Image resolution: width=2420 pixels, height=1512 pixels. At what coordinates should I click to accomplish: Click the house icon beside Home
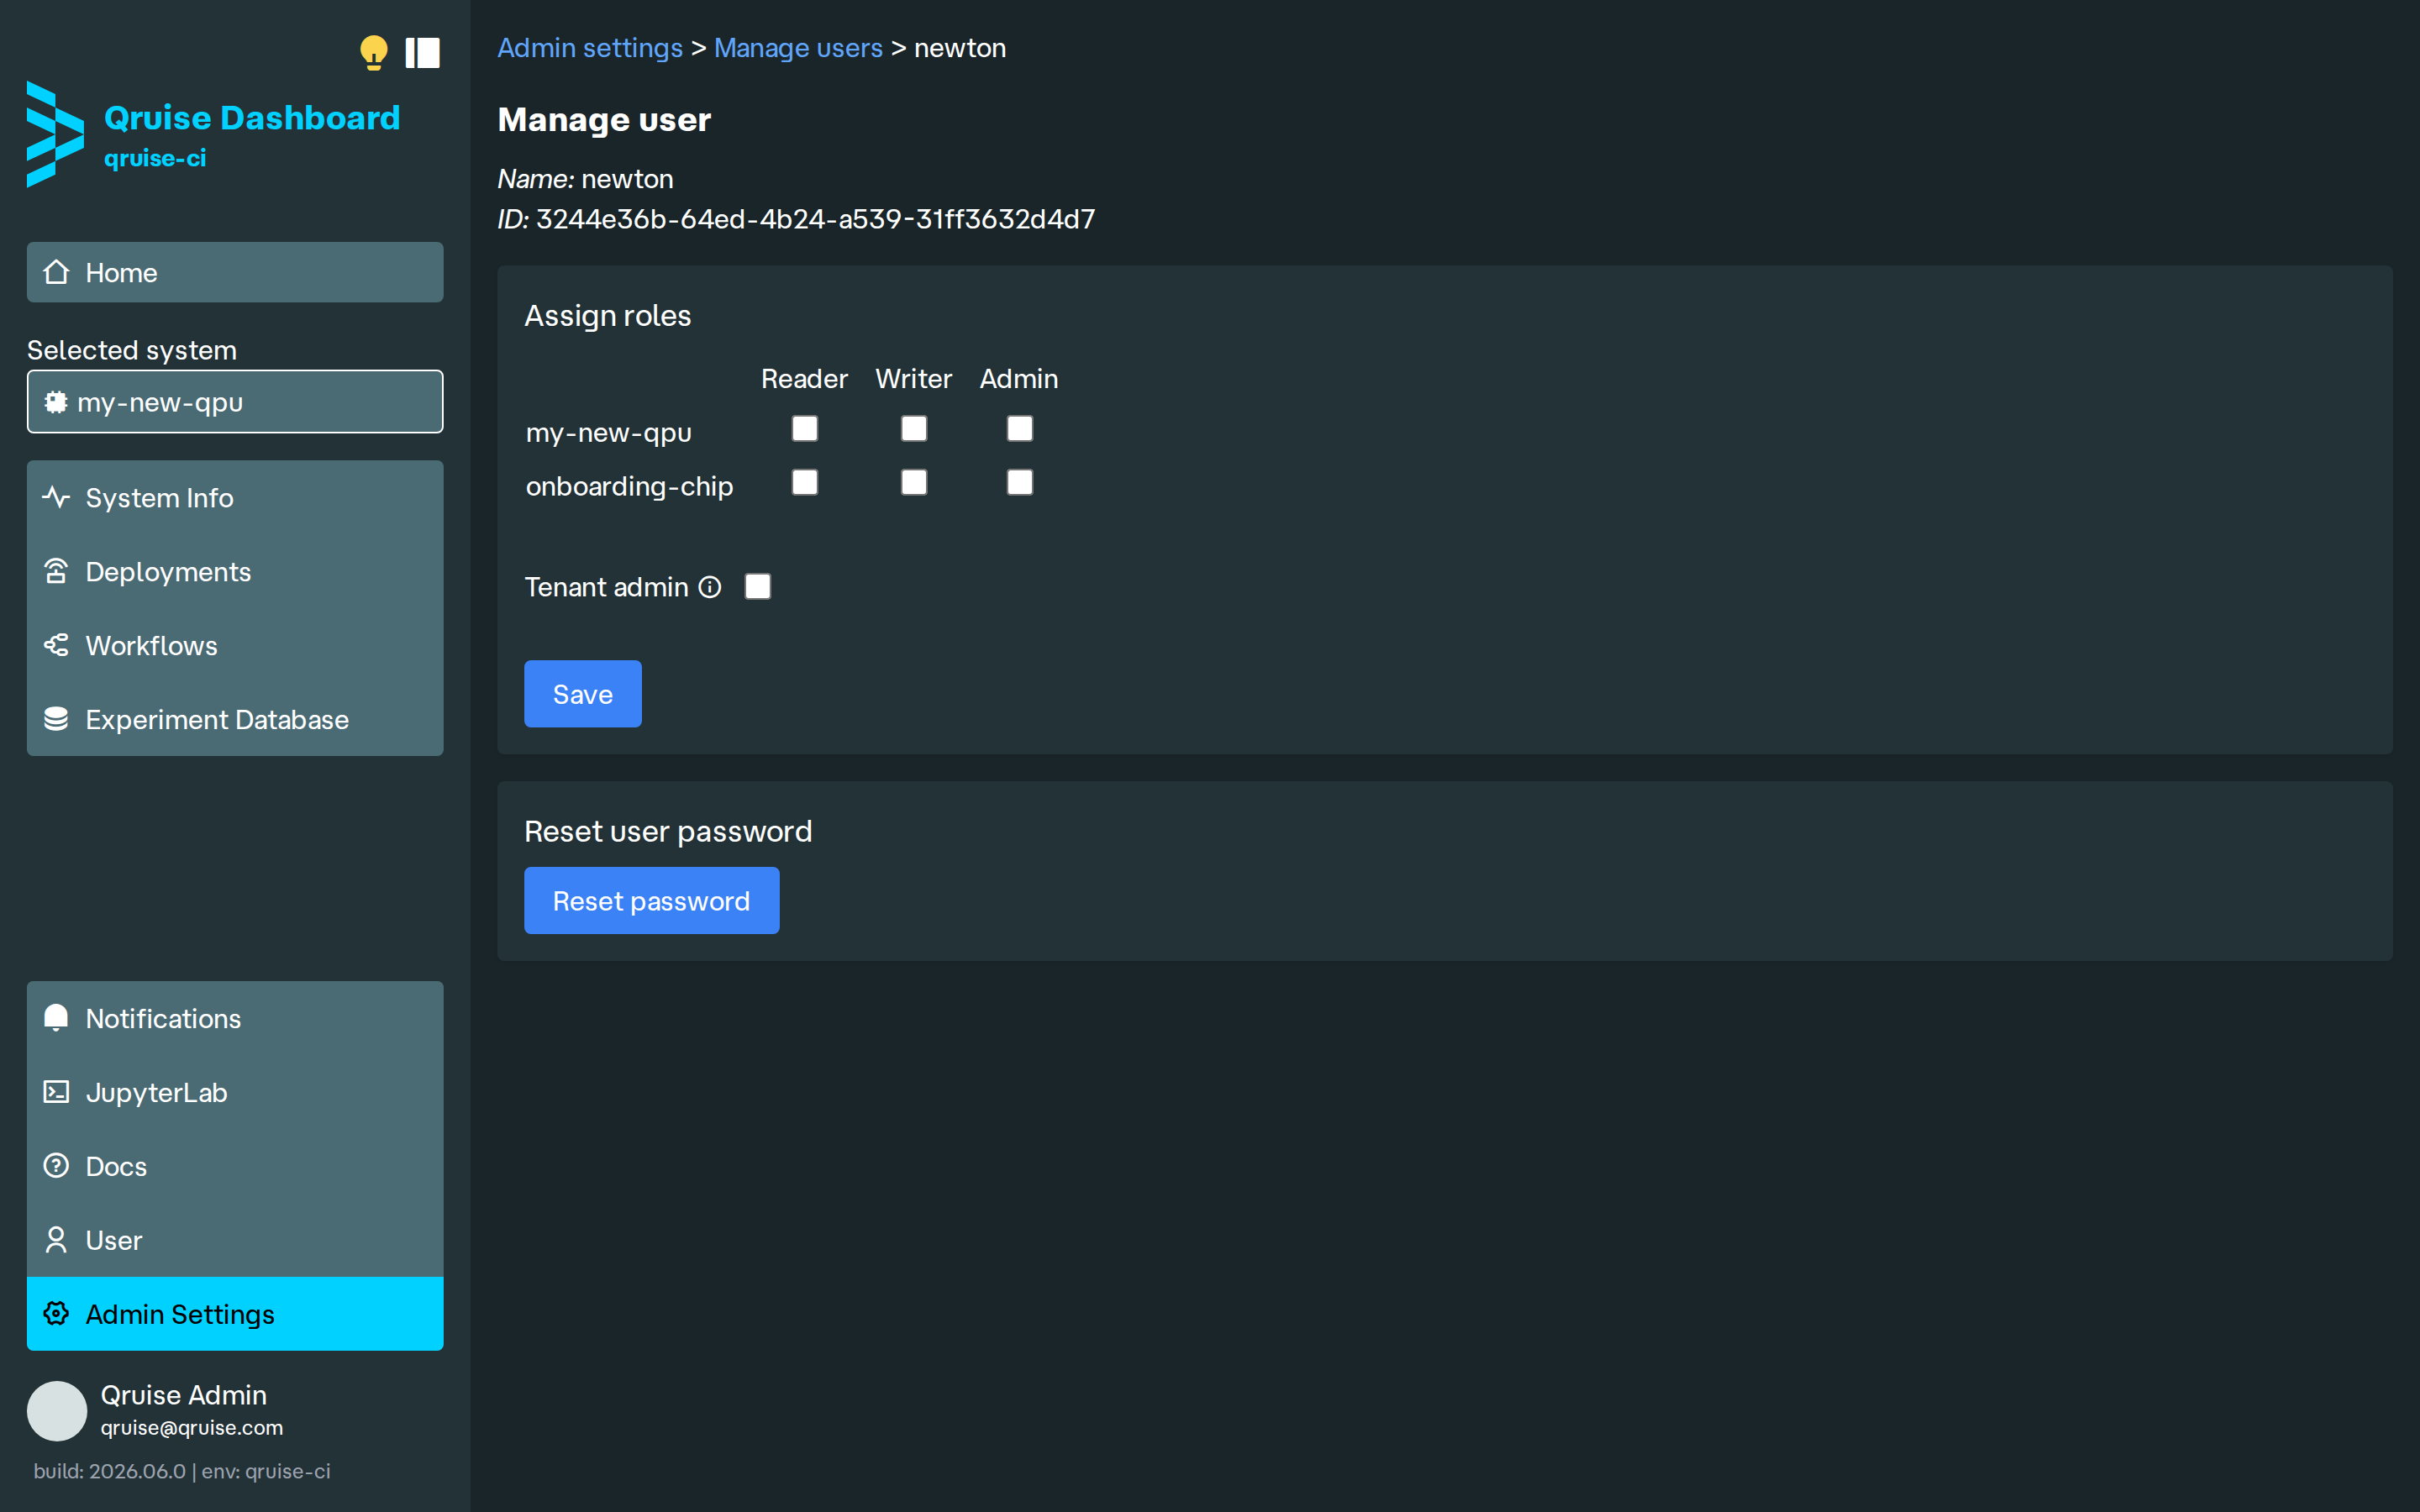(56, 272)
